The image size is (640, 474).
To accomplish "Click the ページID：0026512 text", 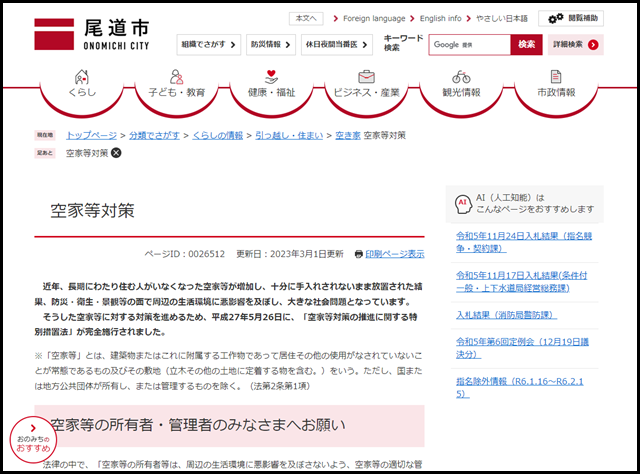I will click(184, 254).
